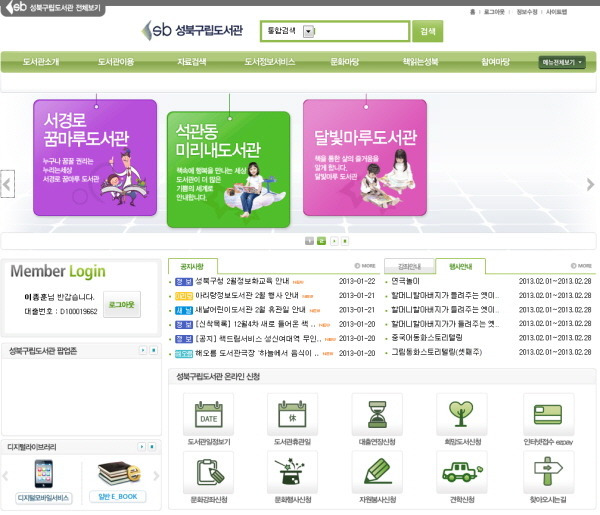Switch to the 행사안내 tab
The height and width of the screenshot is (515, 600).
[461, 266]
